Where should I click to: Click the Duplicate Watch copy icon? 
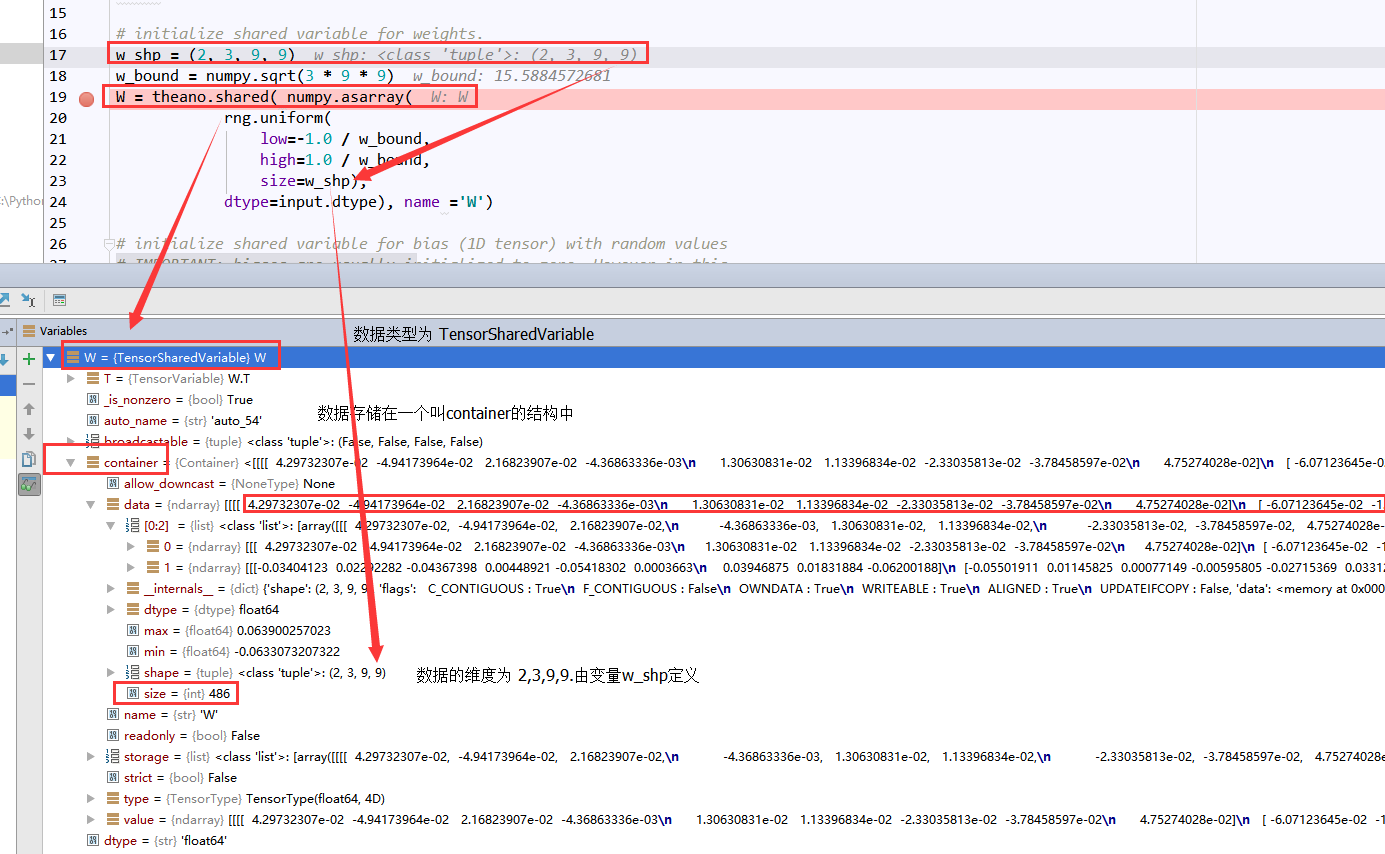(x=29, y=459)
